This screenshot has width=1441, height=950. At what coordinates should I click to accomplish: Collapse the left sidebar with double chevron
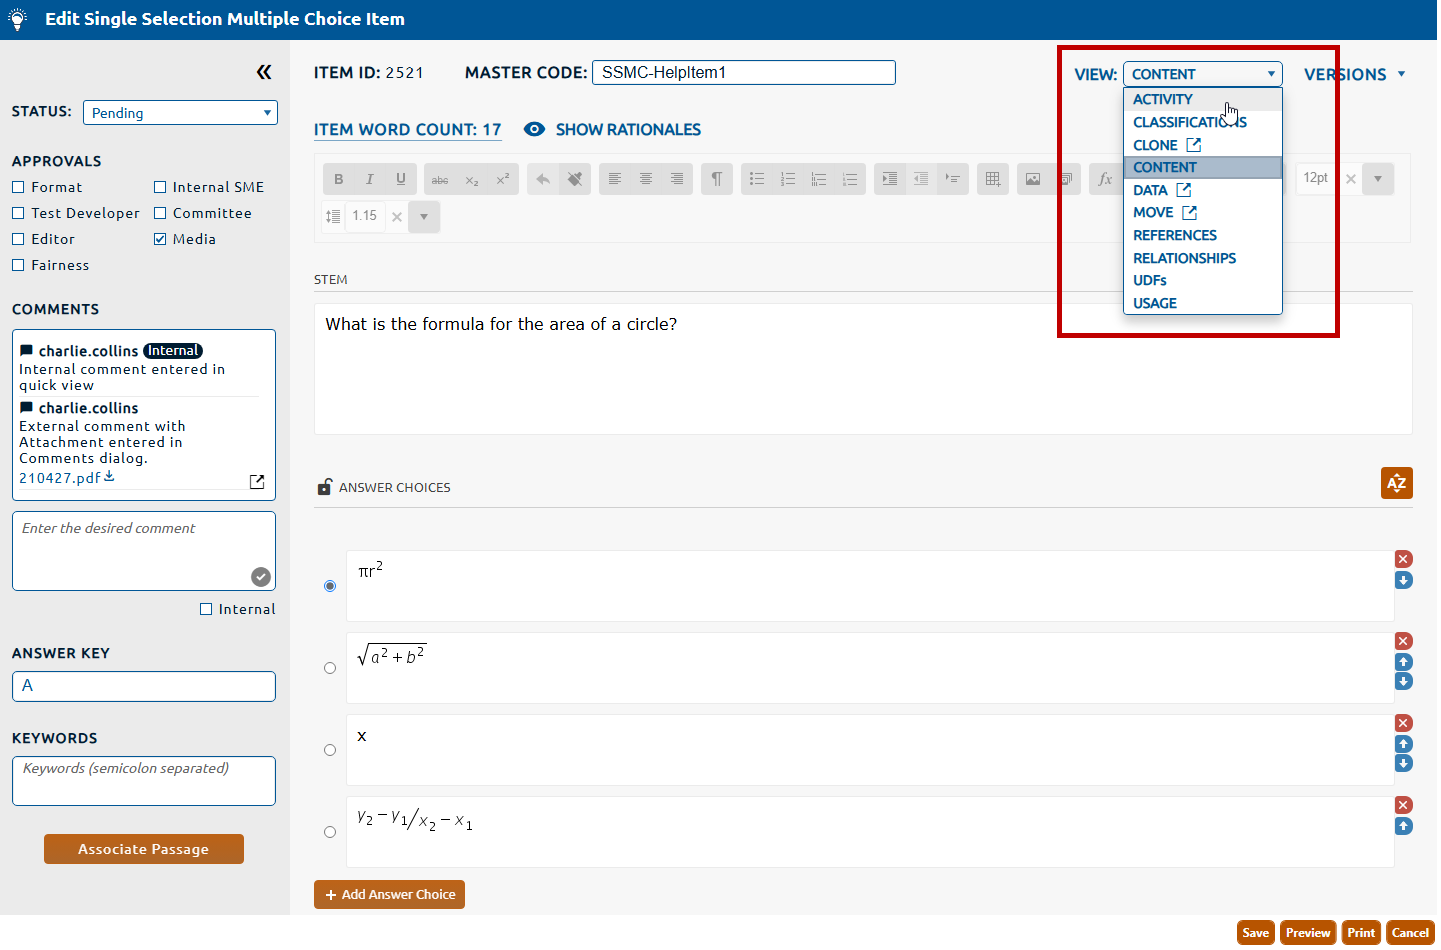coord(264,72)
